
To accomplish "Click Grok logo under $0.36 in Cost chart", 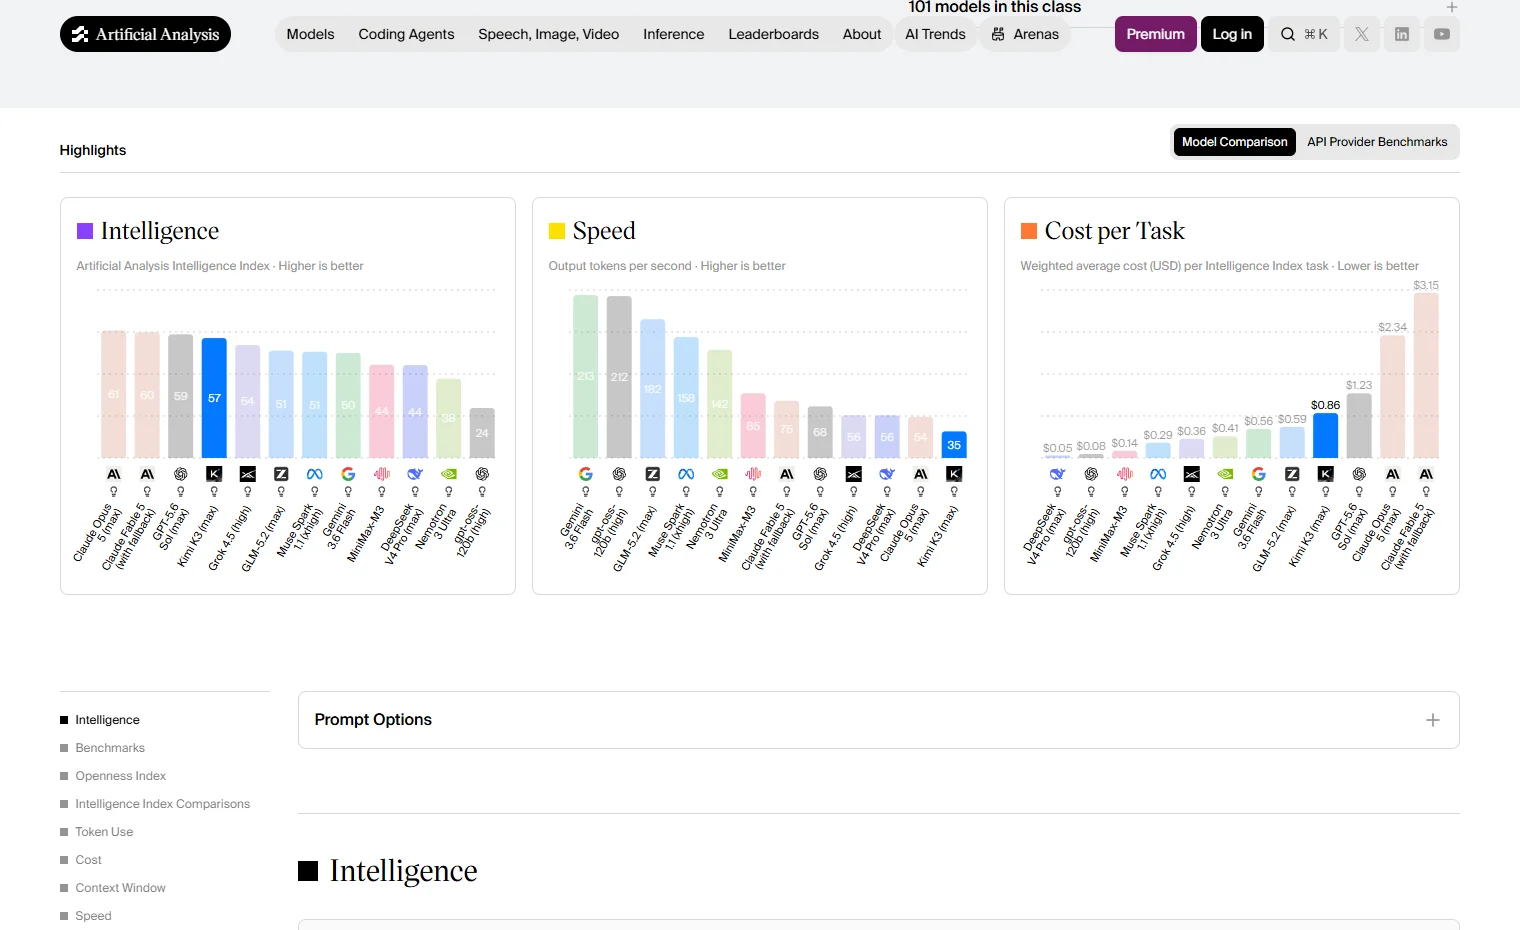I will click(1192, 474).
